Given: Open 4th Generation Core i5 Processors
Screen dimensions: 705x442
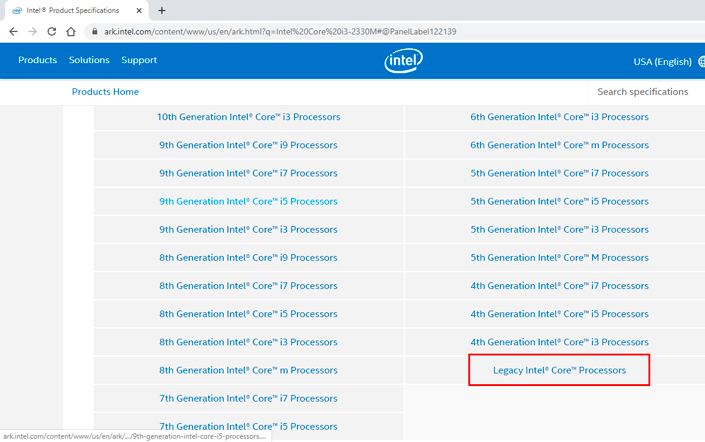Looking at the screenshot, I should click(559, 314).
